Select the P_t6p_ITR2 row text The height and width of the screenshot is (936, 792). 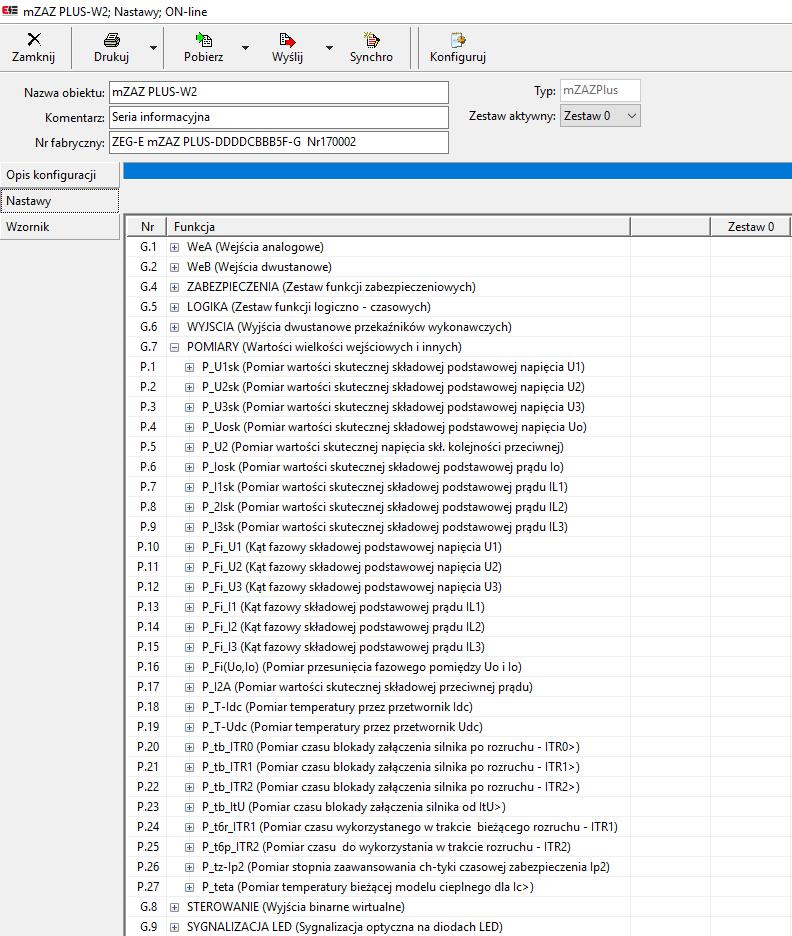(x=386, y=847)
